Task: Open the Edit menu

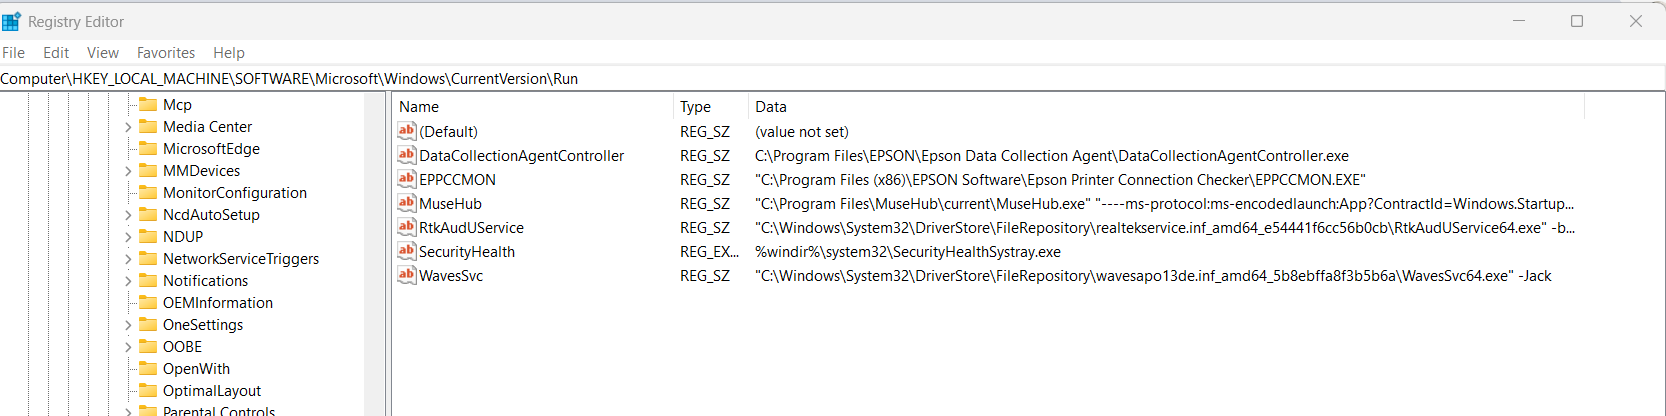Action: pos(56,53)
